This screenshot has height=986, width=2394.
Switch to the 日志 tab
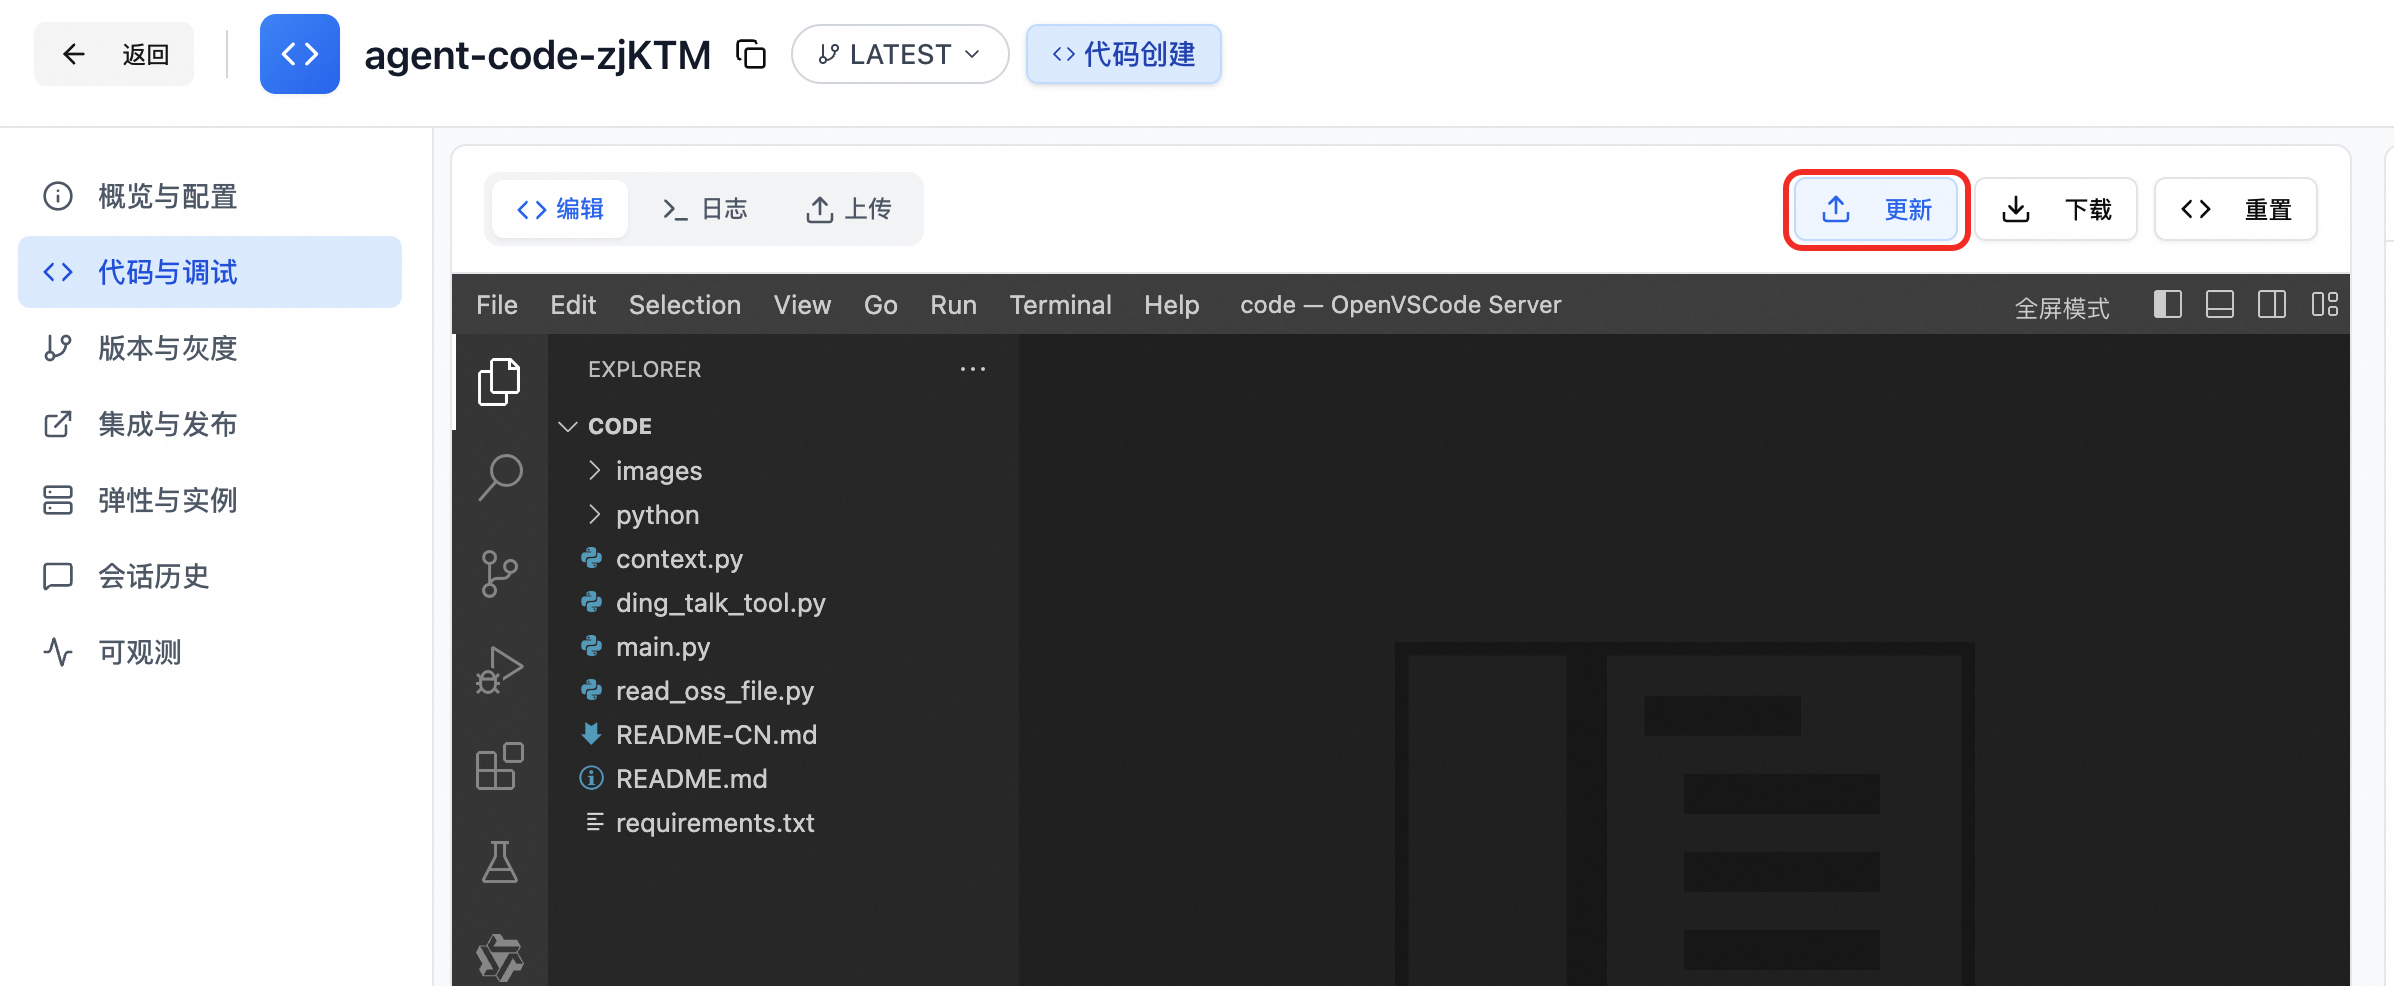click(705, 209)
